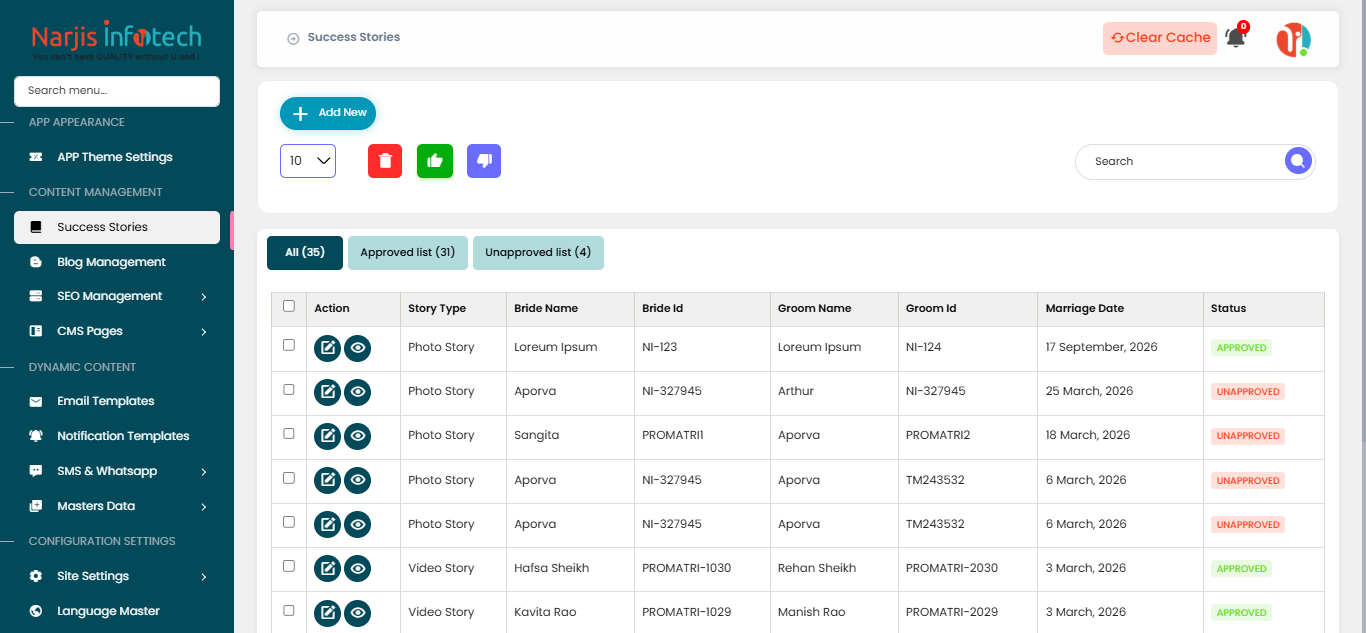This screenshot has width=1366, height=633.
Task: Click the purple thumbs-down unapprove icon
Action: coord(484,161)
